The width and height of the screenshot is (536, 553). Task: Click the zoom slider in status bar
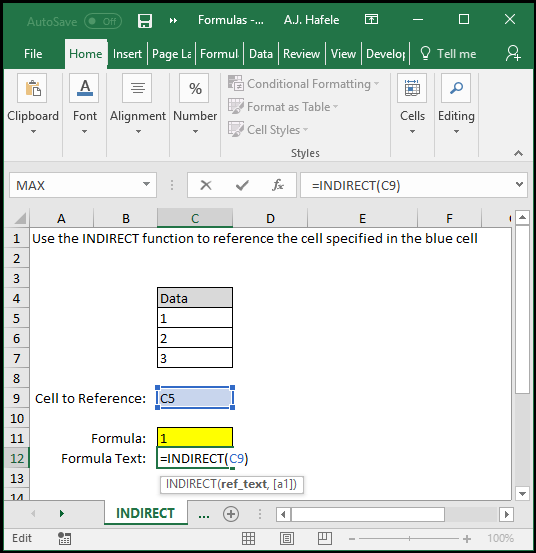pos(409,539)
